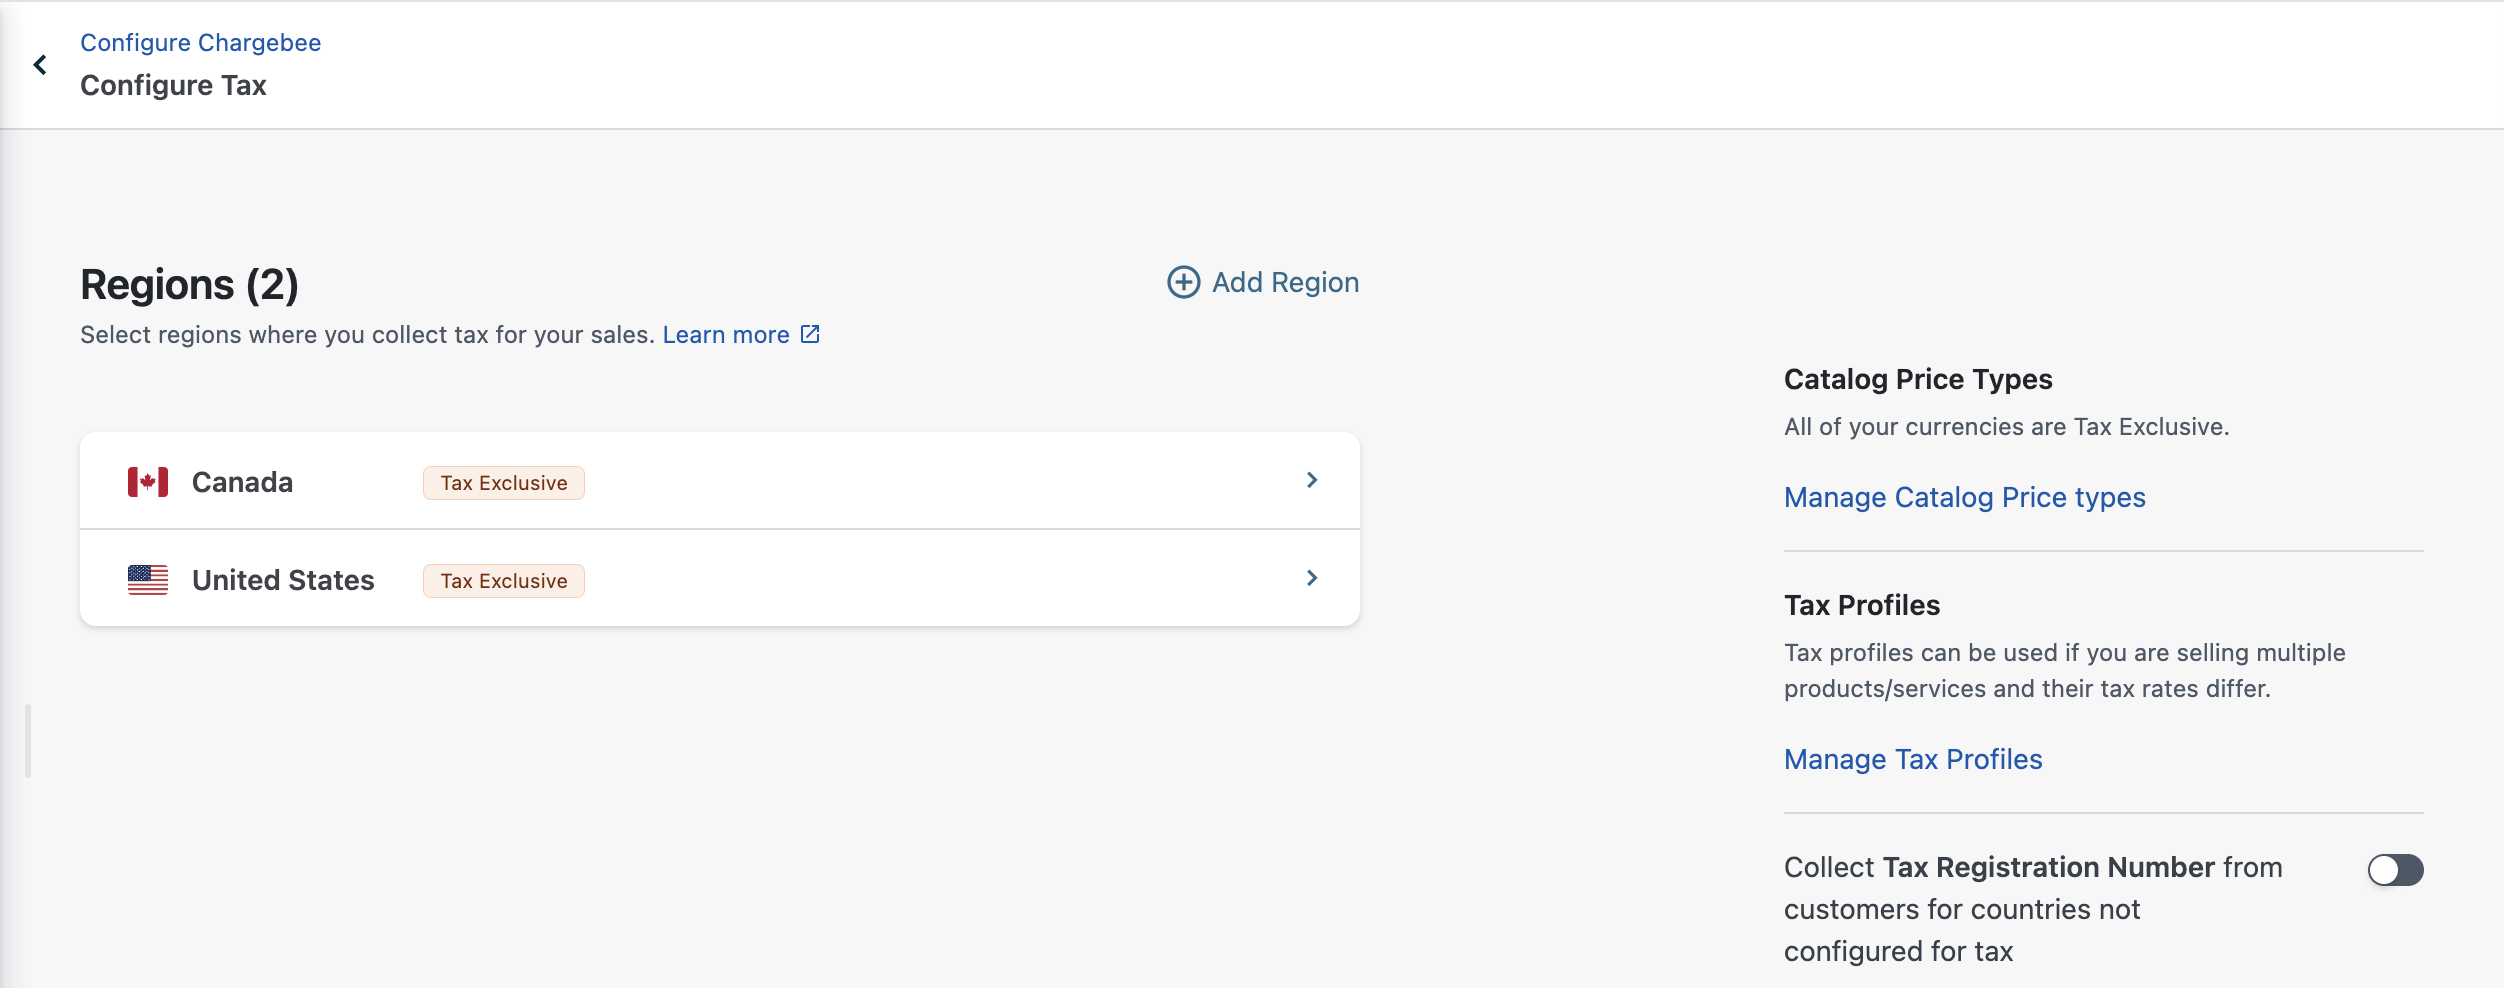Expand the United States region chevron
Screen dimensions: 2504x988
pyautogui.click(x=1312, y=579)
